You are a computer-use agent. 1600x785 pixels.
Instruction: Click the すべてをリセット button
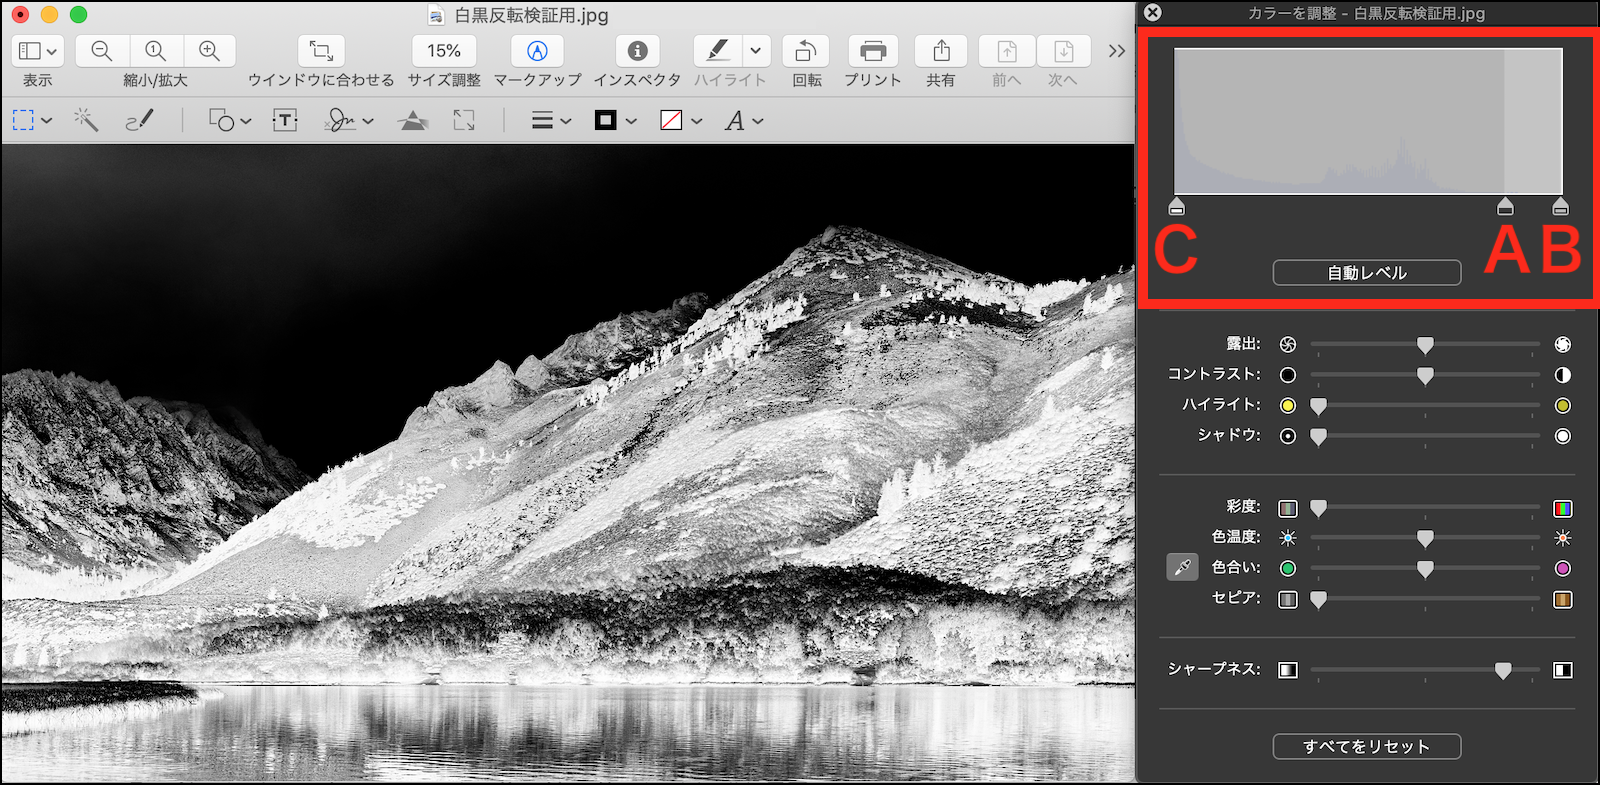[1366, 747]
